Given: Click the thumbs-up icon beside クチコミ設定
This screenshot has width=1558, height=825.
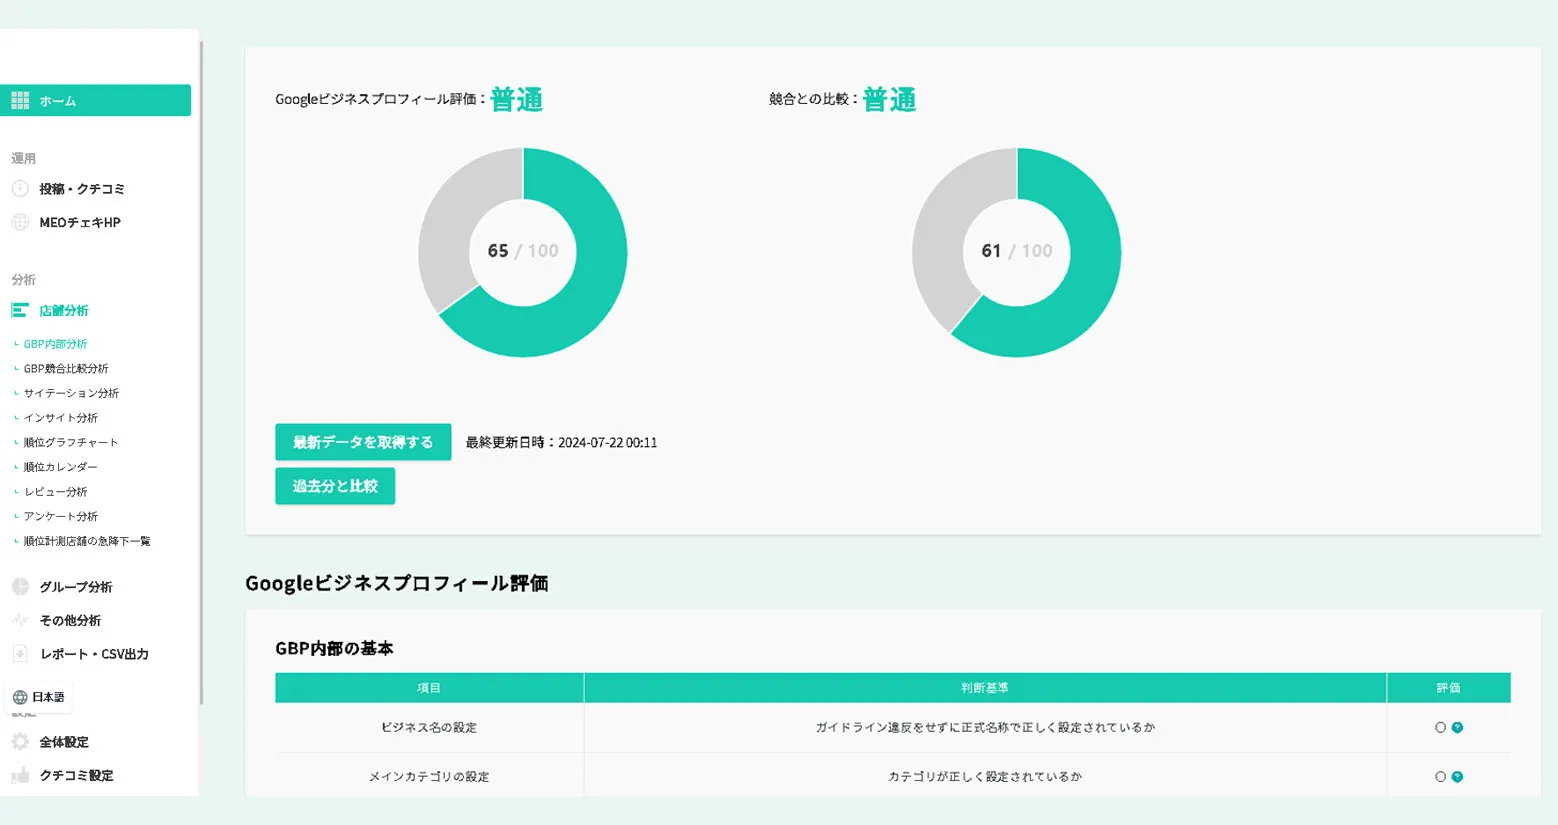Looking at the screenshot, I should pyautogui.click(x=20, y=776).
